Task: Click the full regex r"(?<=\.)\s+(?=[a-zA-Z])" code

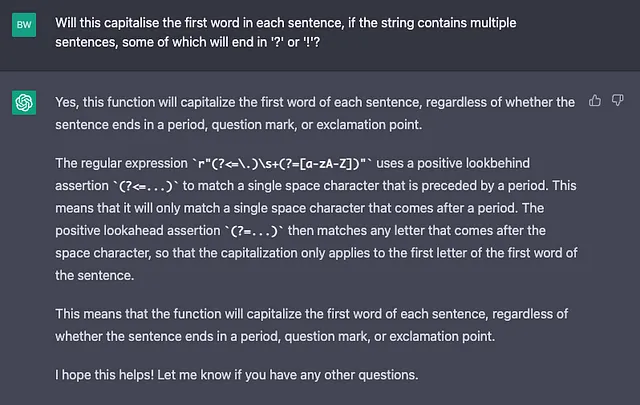Action: [282, 164]
